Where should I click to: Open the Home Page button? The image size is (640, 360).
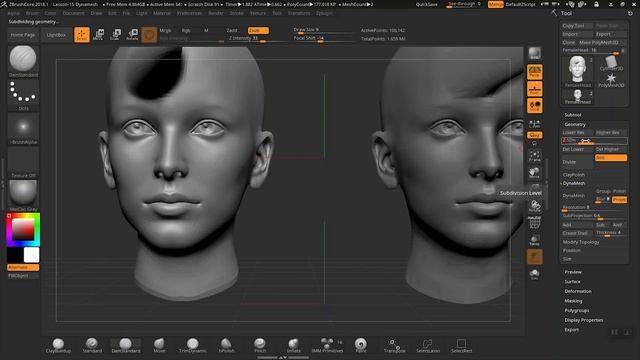[x=23, y=35]
